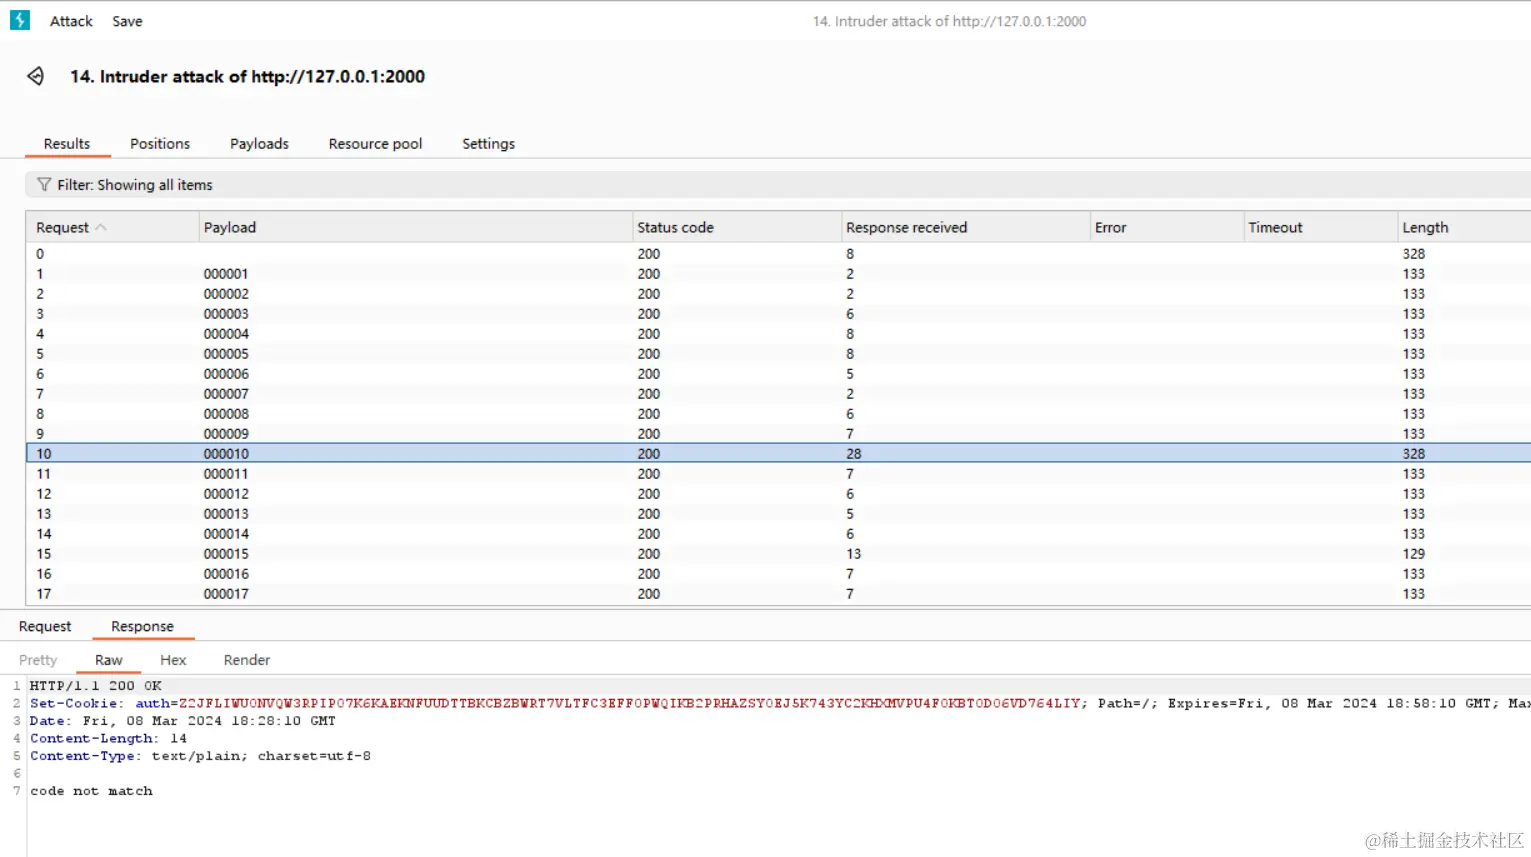The image size is (1531, 857).
Task: Click the filter funnel icon
Action: click(x=44, y=184)
